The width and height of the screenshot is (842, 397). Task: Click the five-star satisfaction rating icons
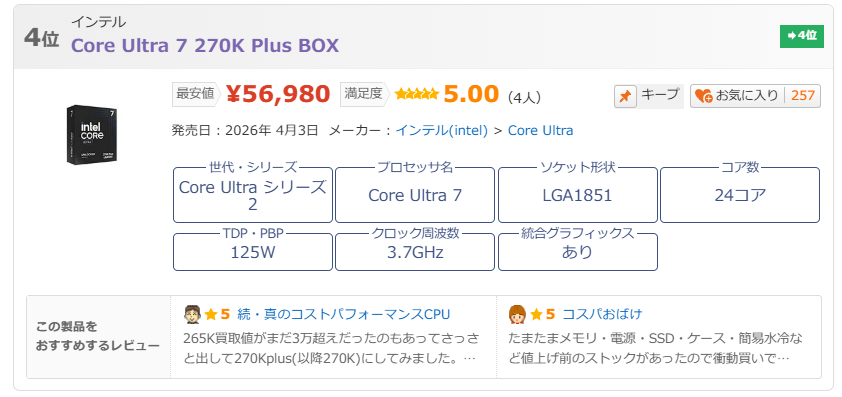pos(417,94)
